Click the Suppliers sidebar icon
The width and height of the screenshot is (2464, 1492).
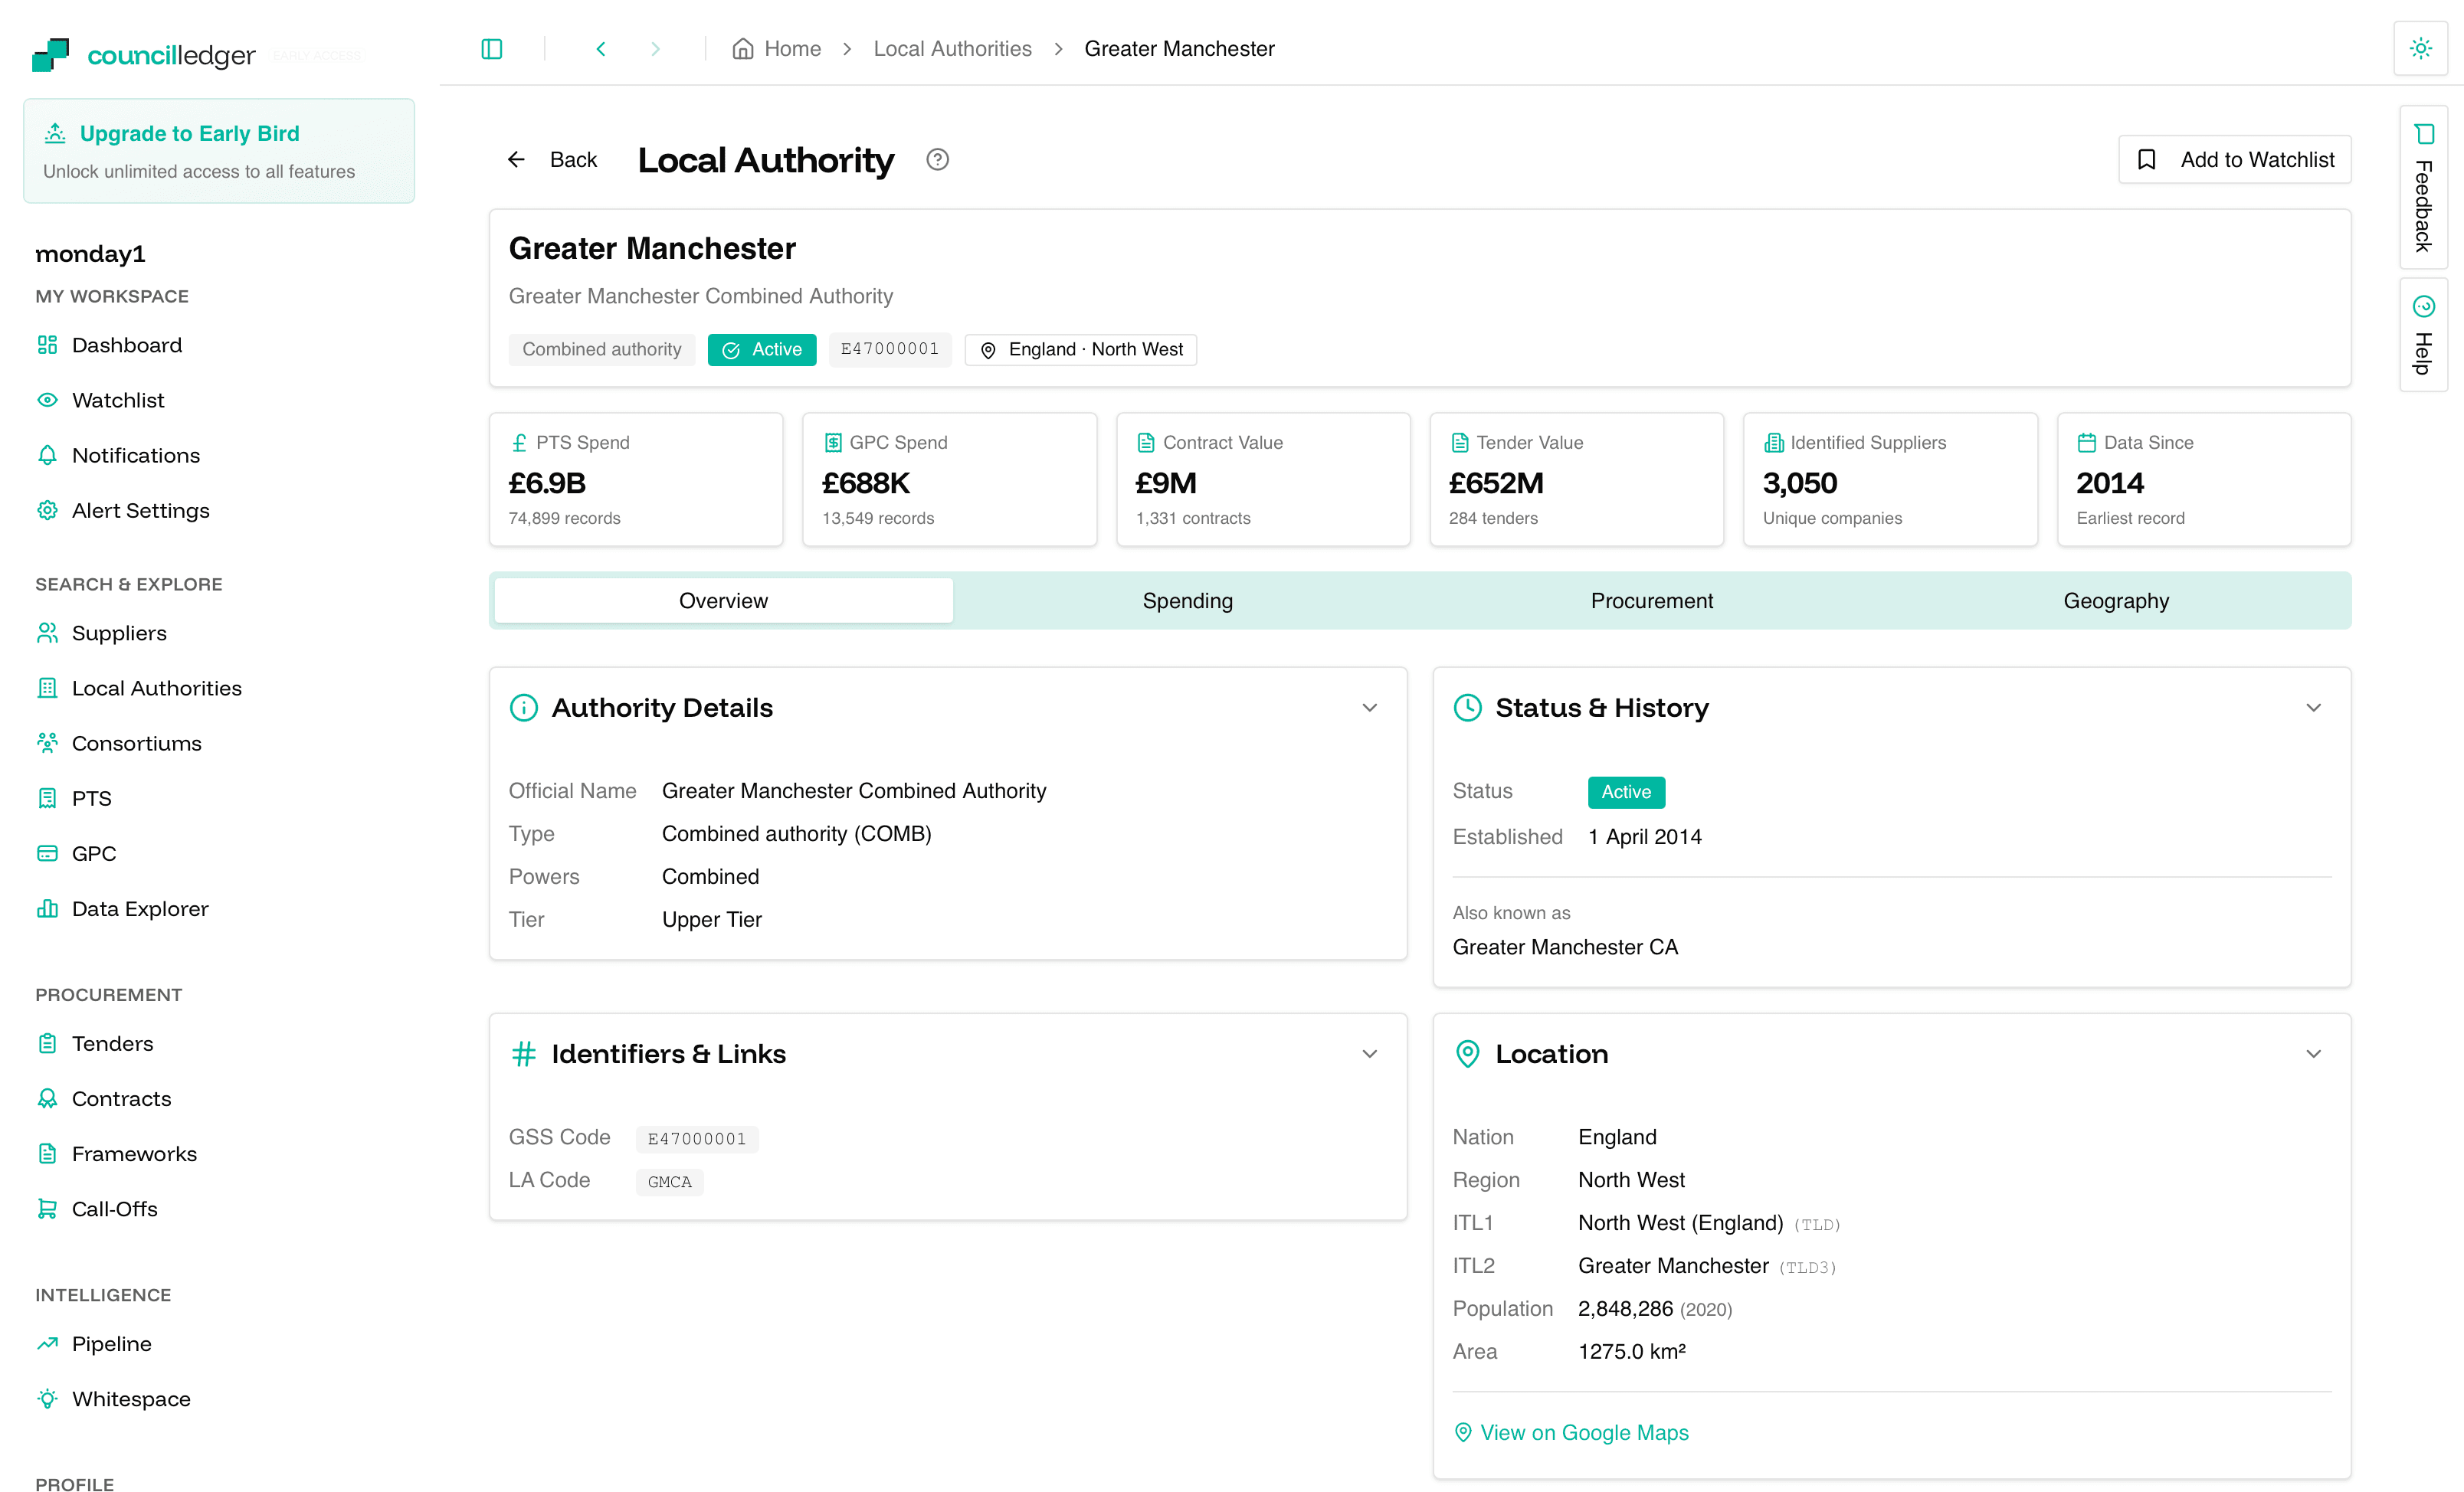tap(47, 633)
